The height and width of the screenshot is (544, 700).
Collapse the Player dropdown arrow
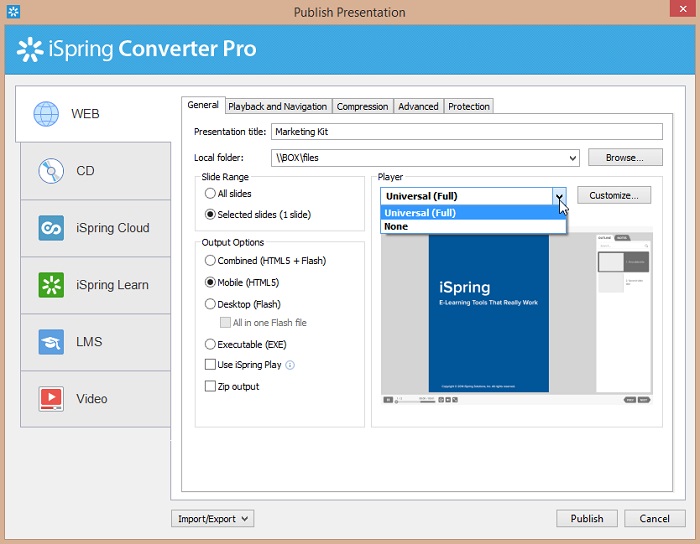pyautogui.click(x=559, y=196)
